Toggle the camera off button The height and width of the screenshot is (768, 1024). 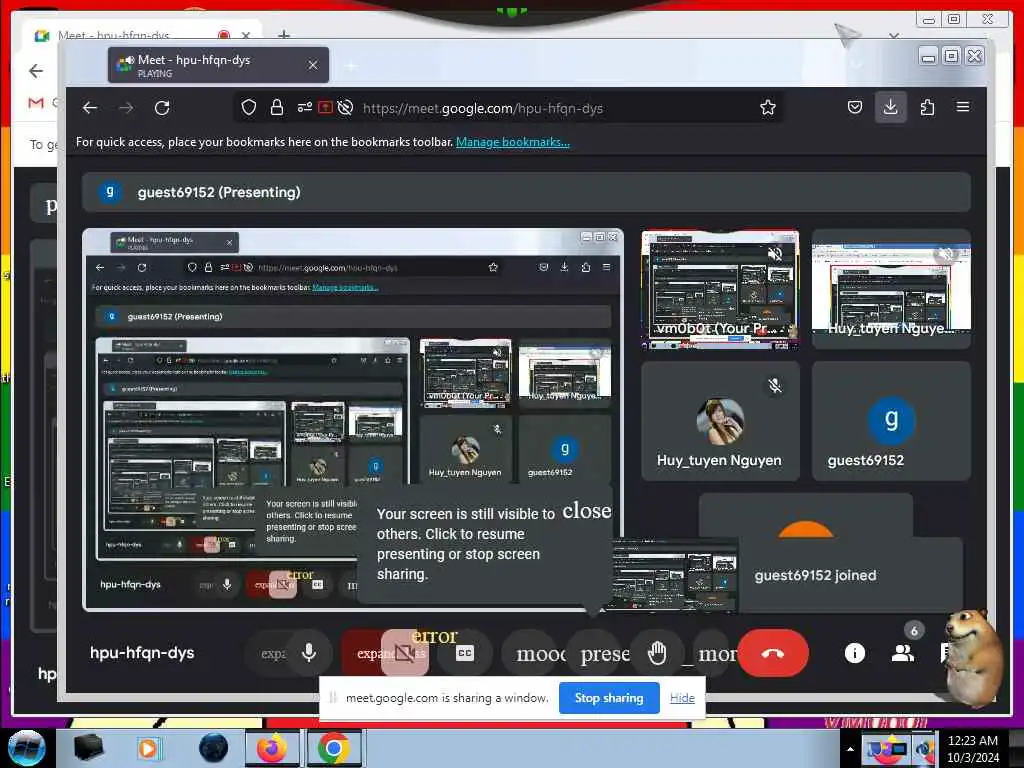(x=404, y=652)
